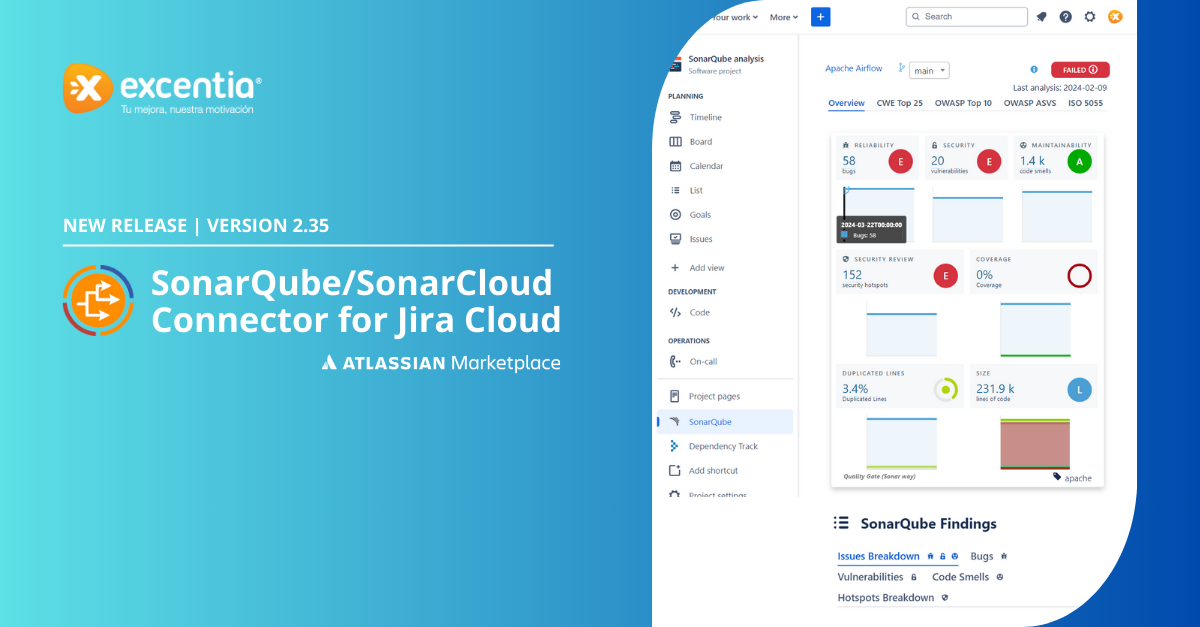Select the Code Smells findings tab
Viewport: 1200px width, 627px height.
coord(967,577)
